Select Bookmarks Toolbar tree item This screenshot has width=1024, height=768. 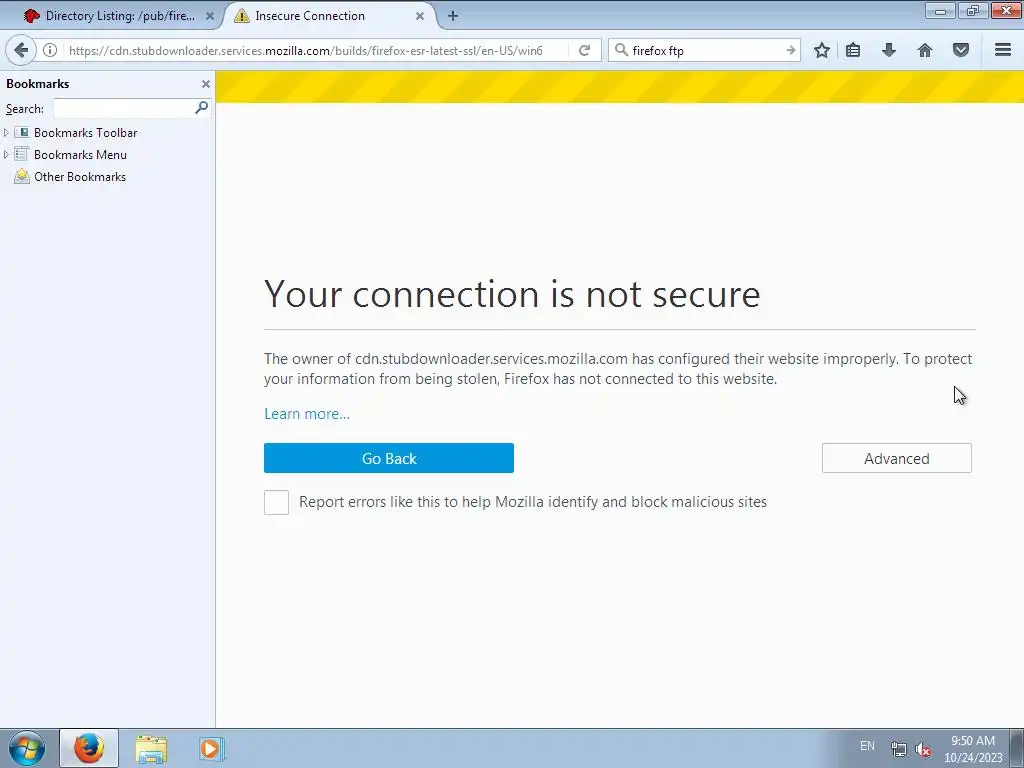[86, 133]
